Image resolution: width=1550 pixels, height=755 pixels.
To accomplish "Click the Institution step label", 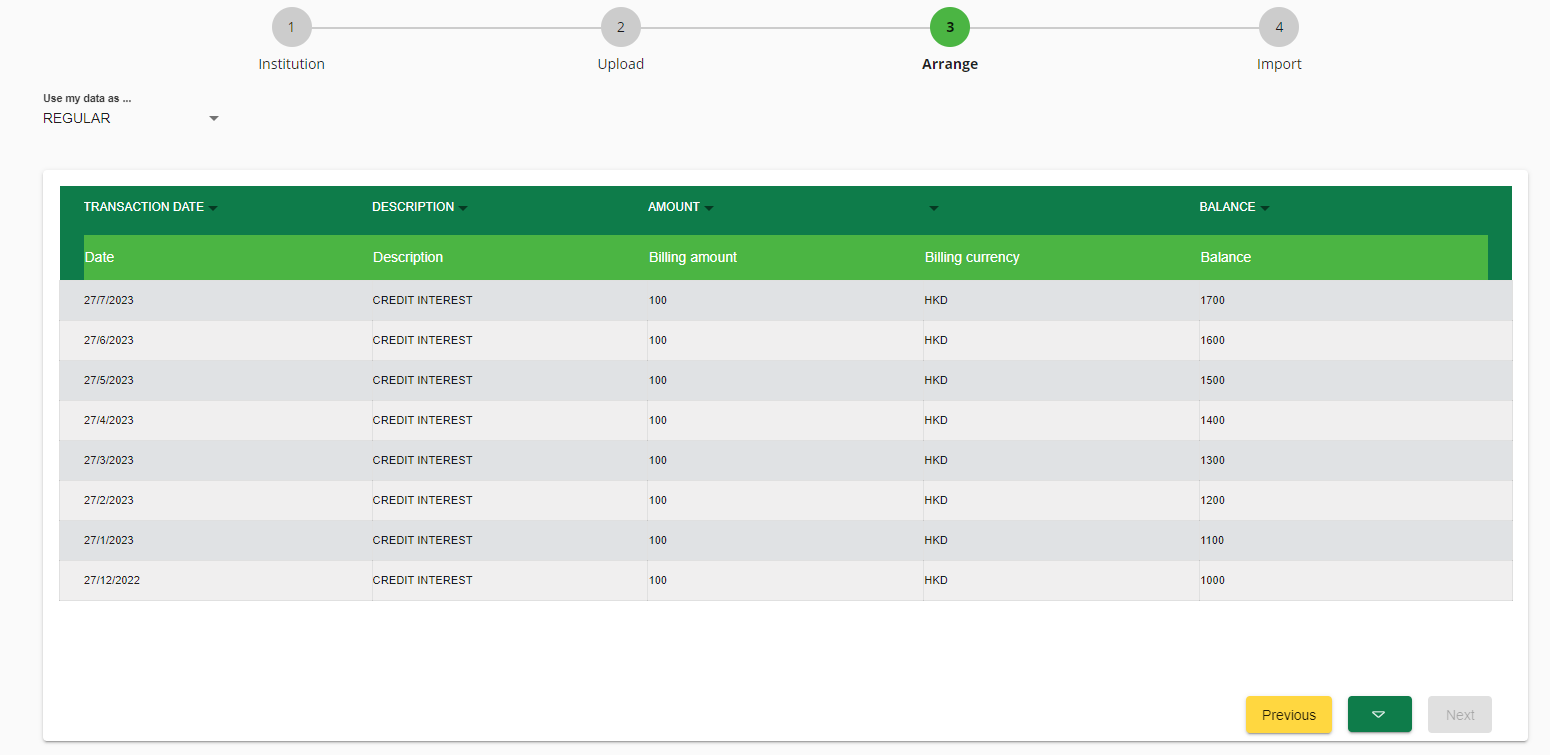I will 291,64.
